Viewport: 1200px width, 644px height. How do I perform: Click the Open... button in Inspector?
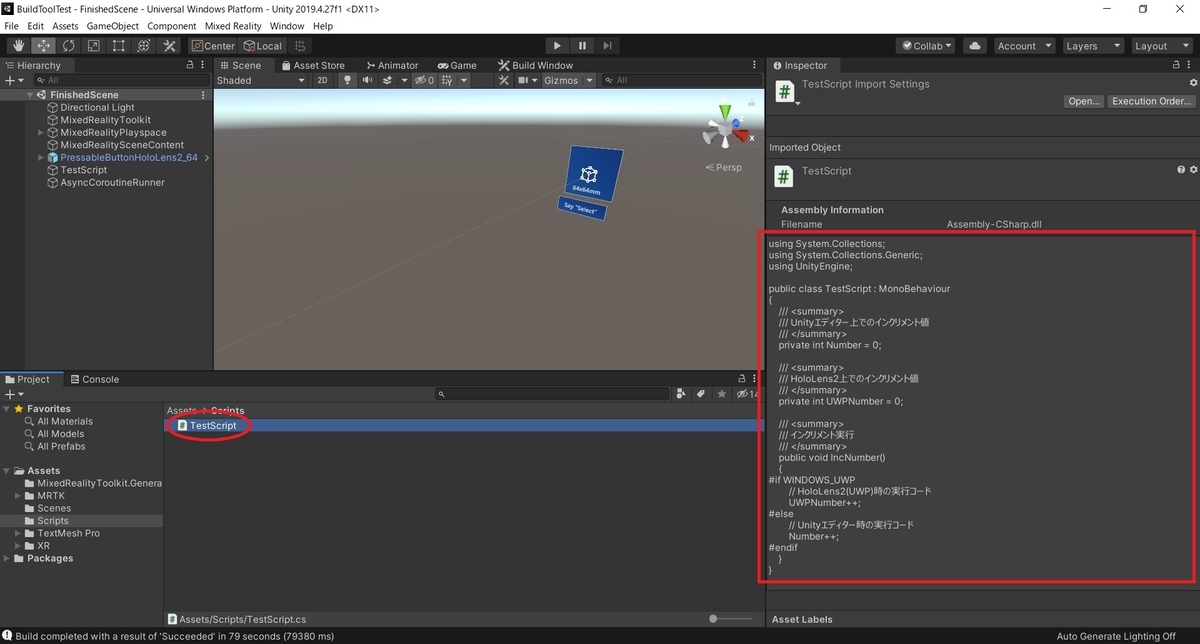pyautogui.click(x=1084, y=101)
